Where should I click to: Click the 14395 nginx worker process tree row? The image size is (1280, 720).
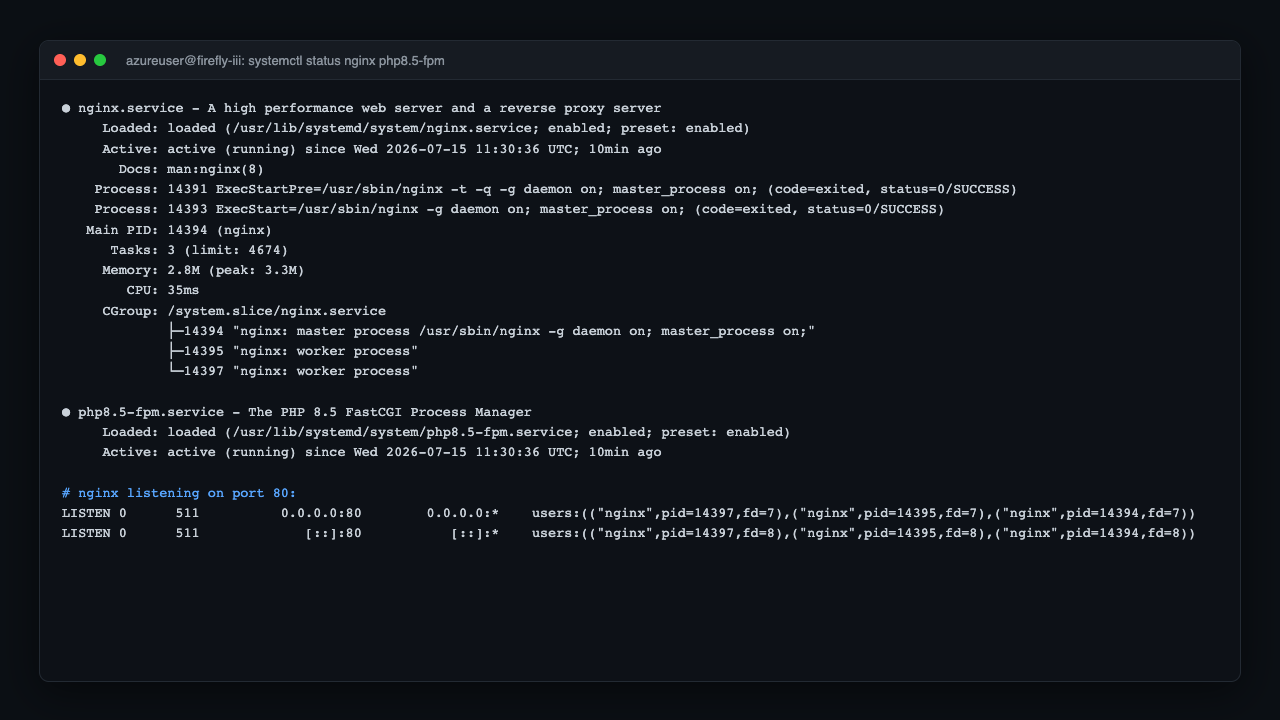point(293,351)
